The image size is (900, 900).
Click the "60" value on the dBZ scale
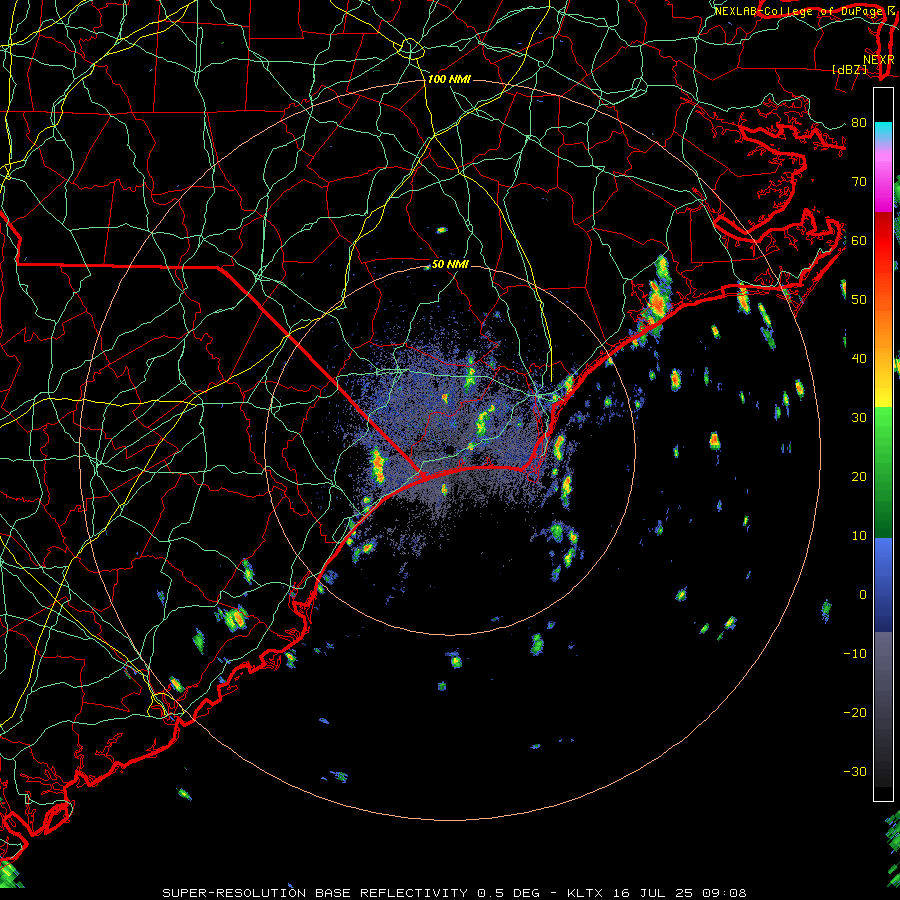(x=859, y=240)
